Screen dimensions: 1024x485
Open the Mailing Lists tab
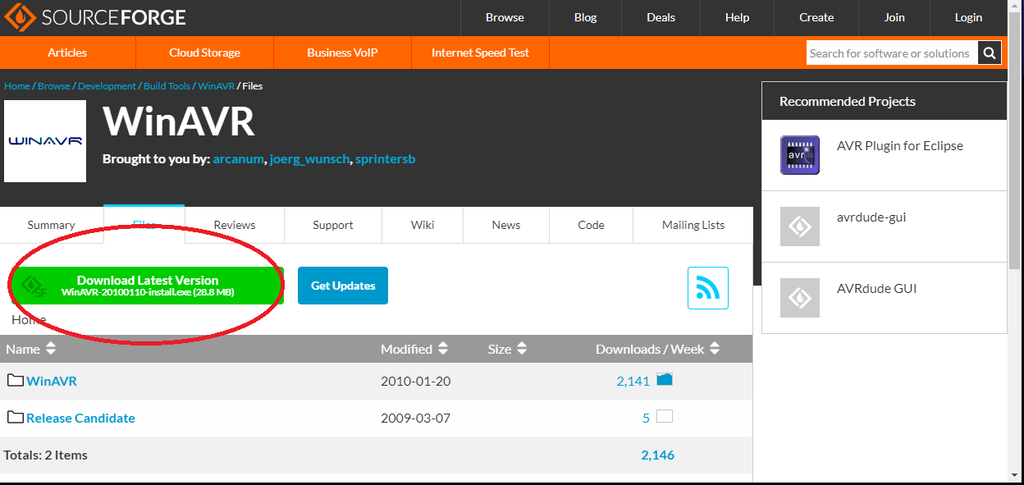693,225
